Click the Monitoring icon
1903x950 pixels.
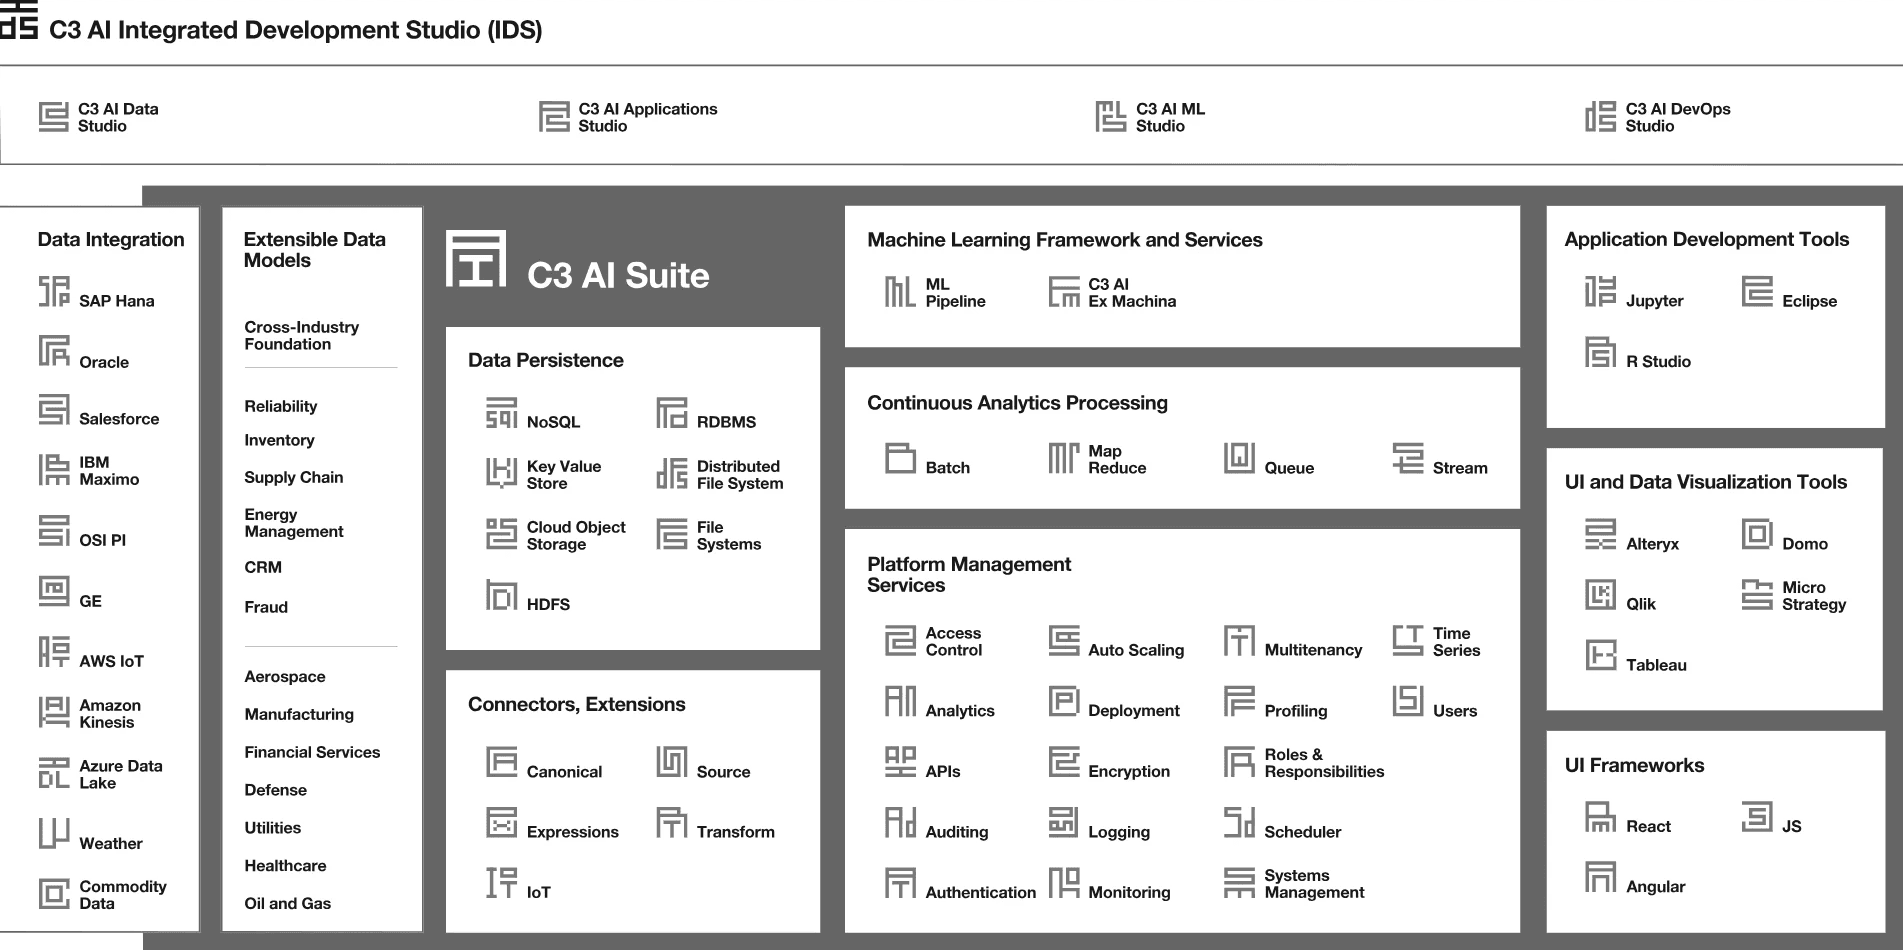[1064, 883]
